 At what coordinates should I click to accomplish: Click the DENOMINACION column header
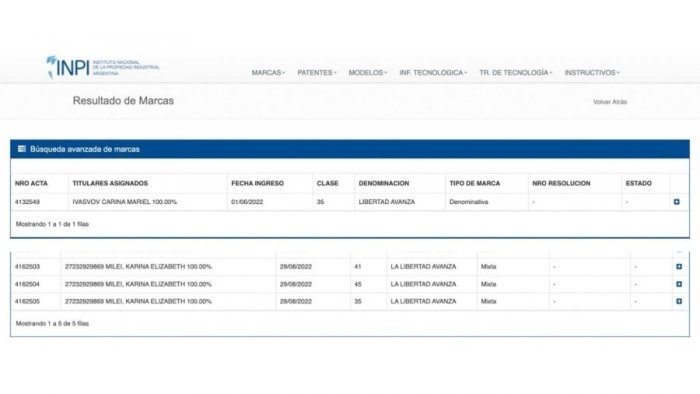tap(384, 183)
